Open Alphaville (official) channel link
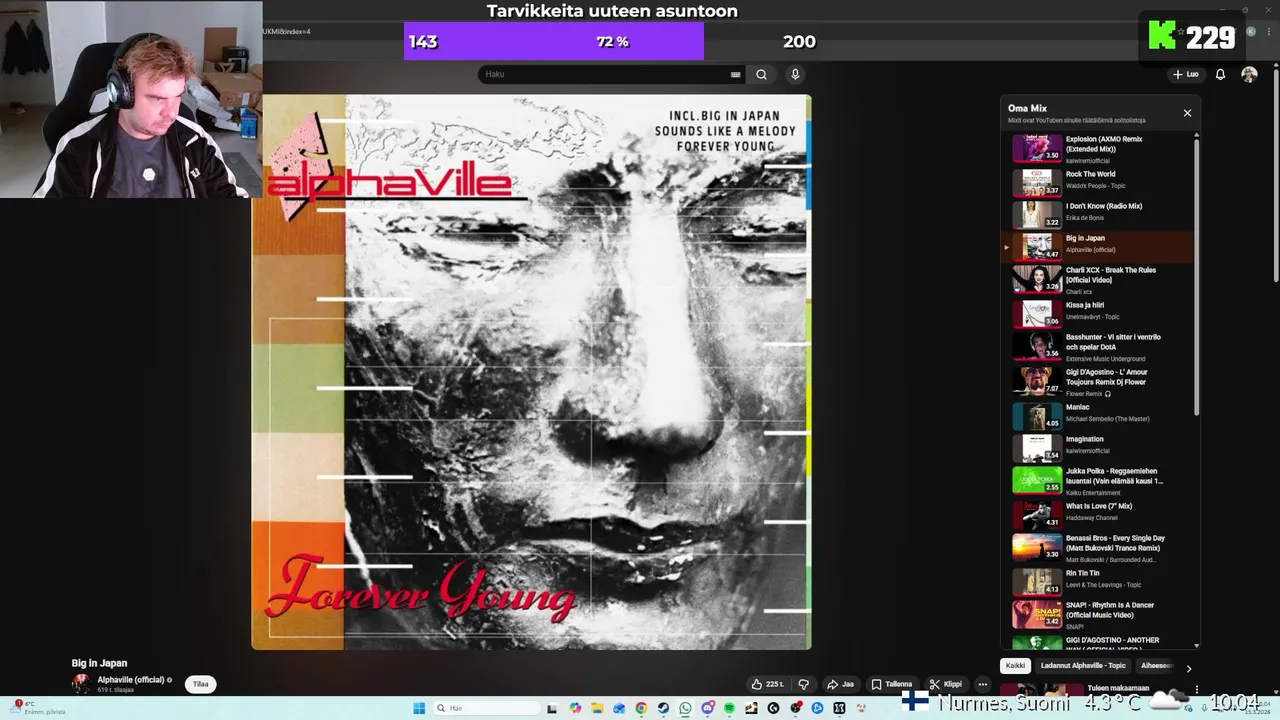 (x=130, y=680)
